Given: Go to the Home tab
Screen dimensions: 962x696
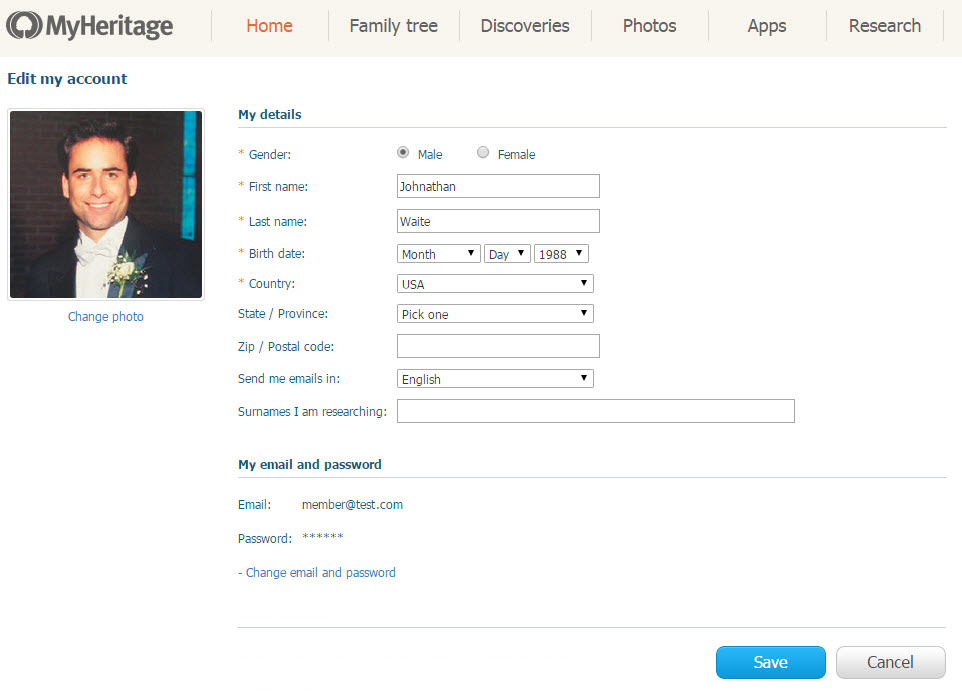Looking at the screenshot, I should [x=269, y=26].
